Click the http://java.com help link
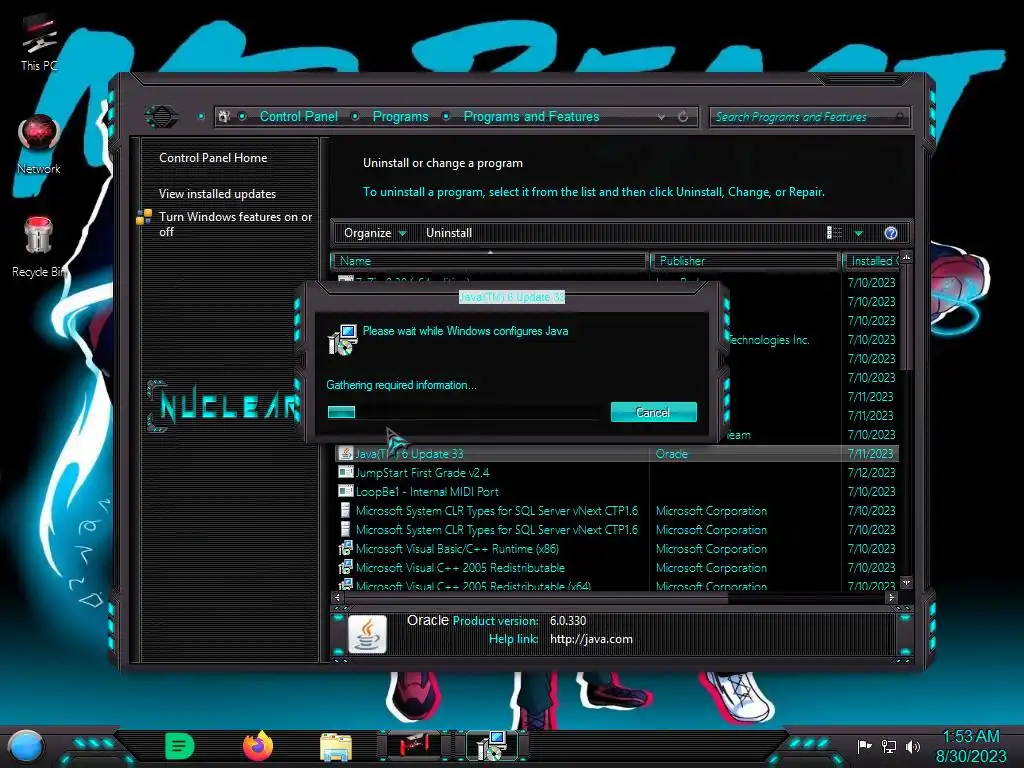Image resolution: width=1024 pixels, height=768 pixels. pos(591,639)
